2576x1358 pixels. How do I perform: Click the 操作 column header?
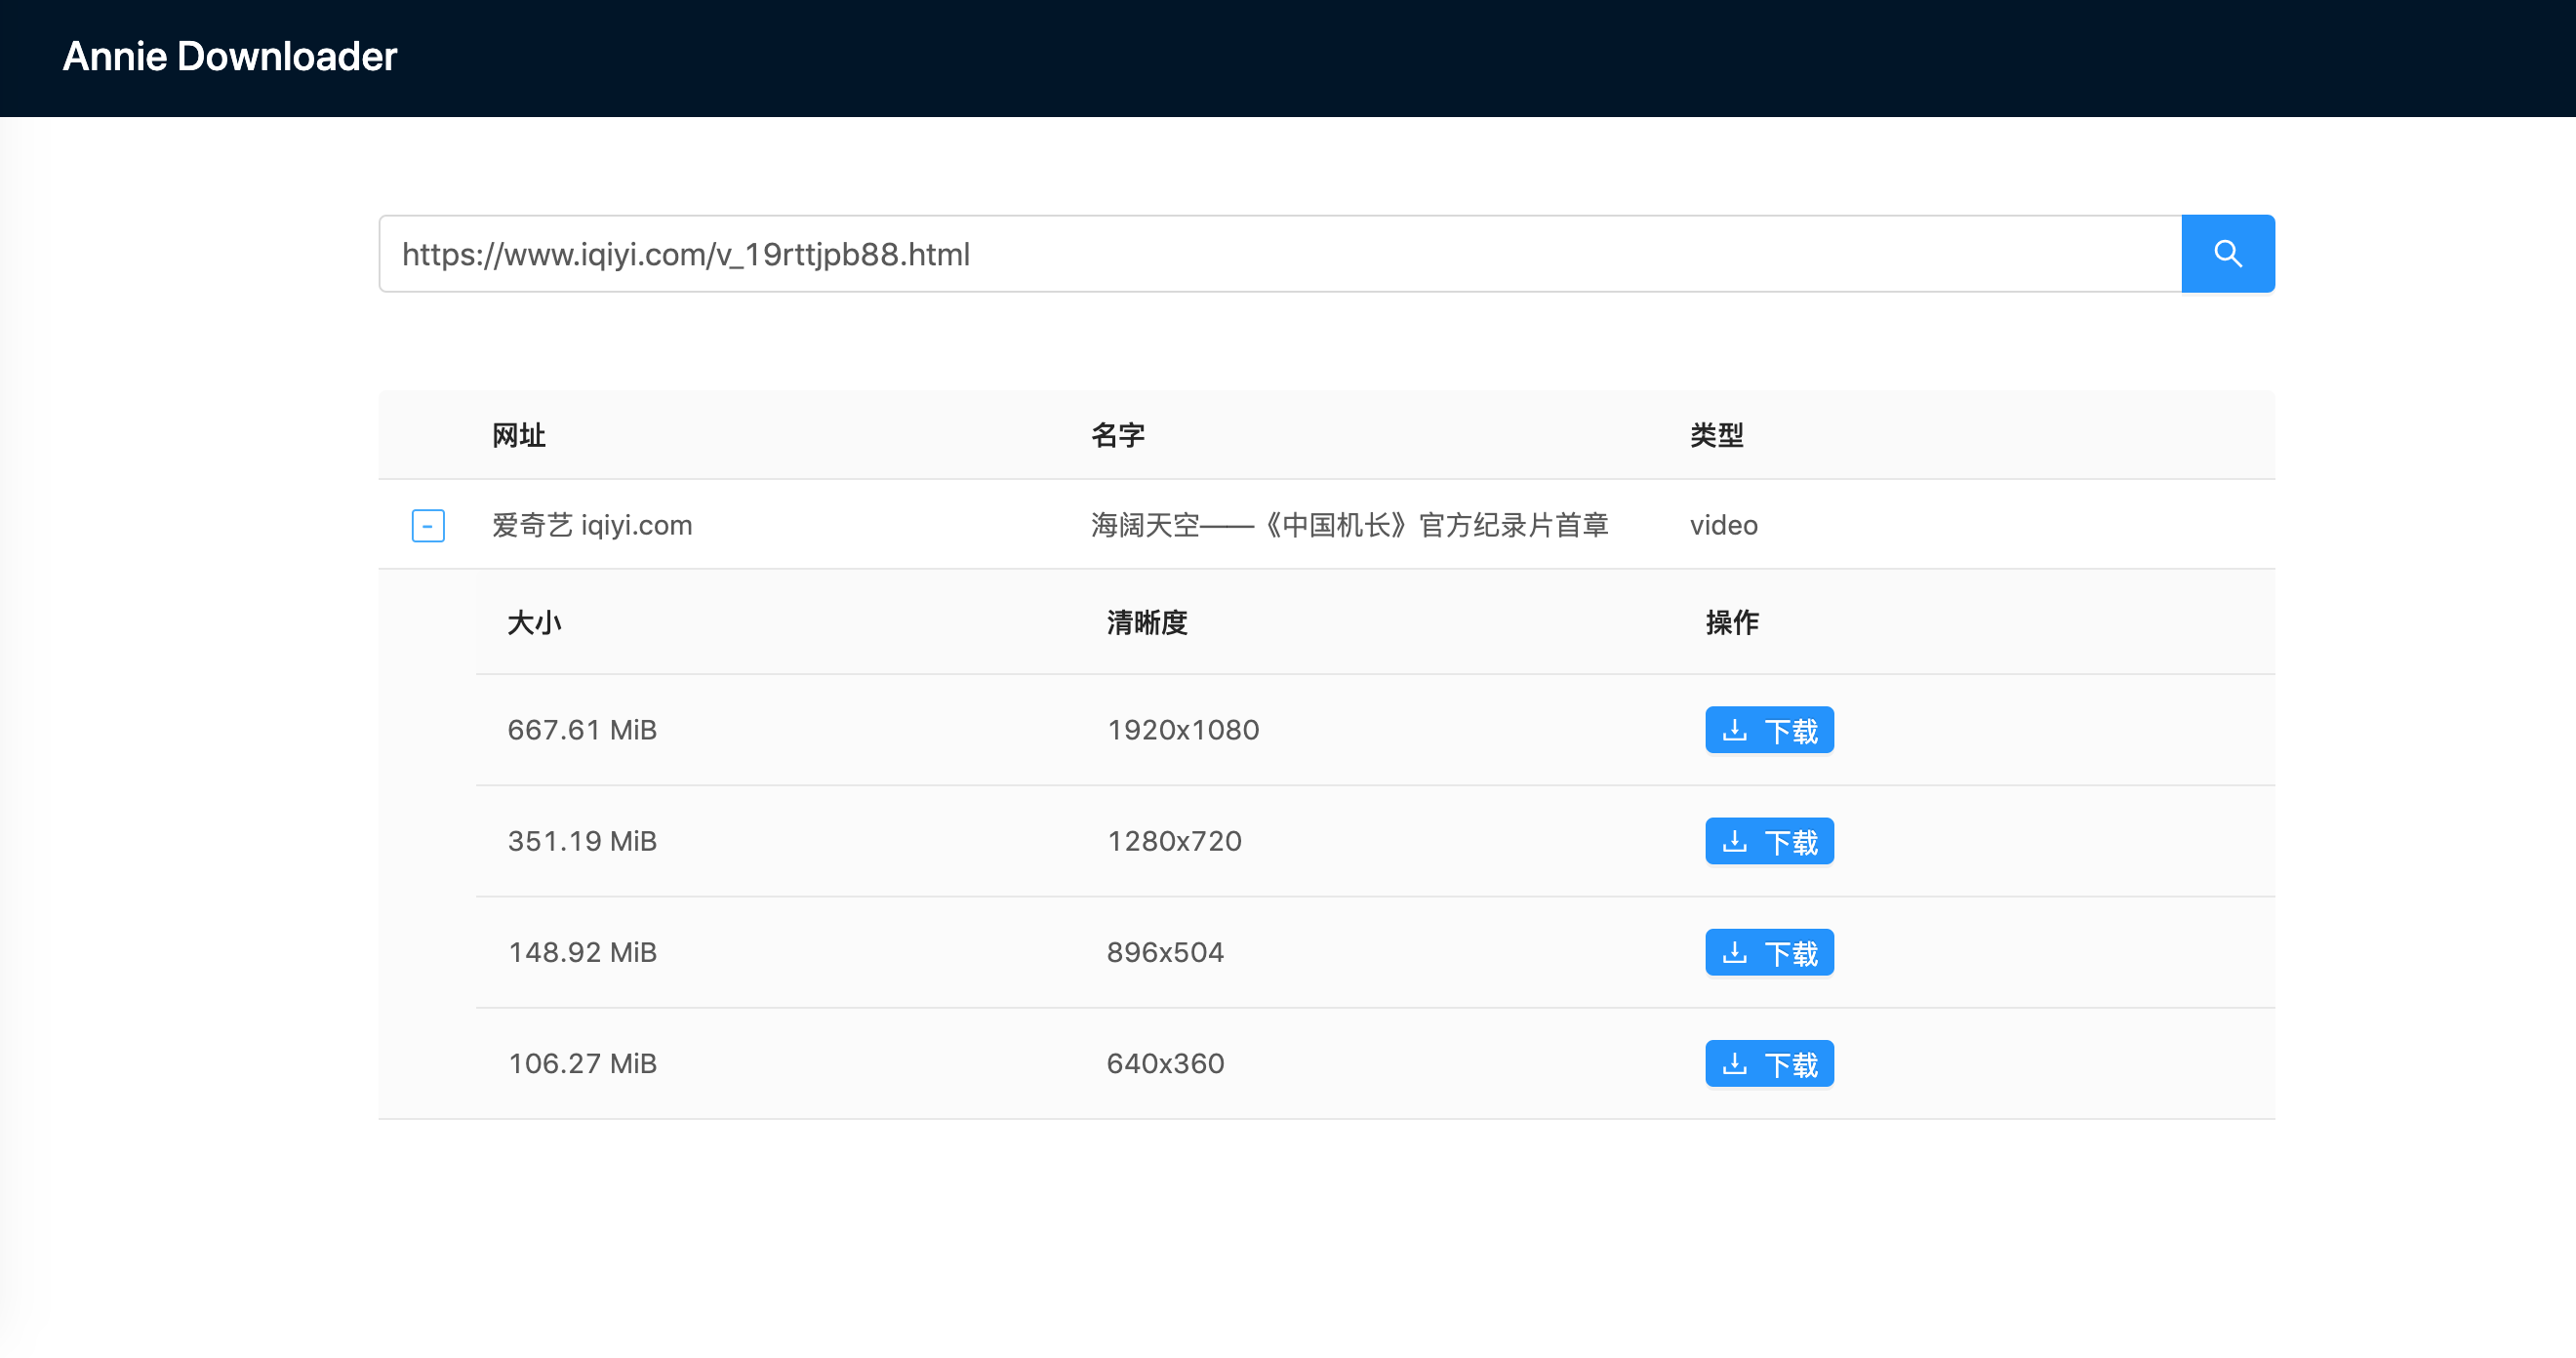(x=1731, y=622)
